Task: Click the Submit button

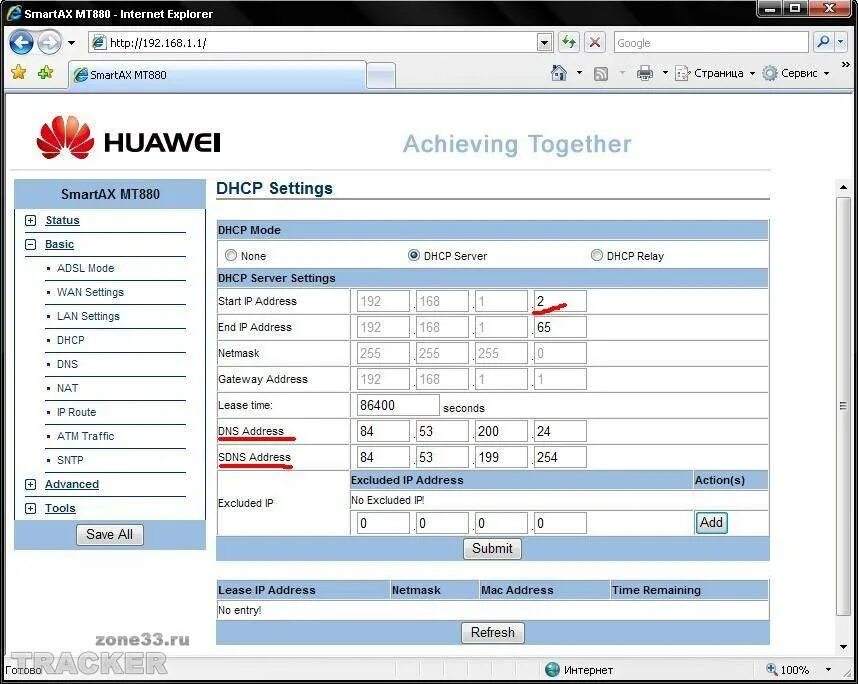Action: 492,549
